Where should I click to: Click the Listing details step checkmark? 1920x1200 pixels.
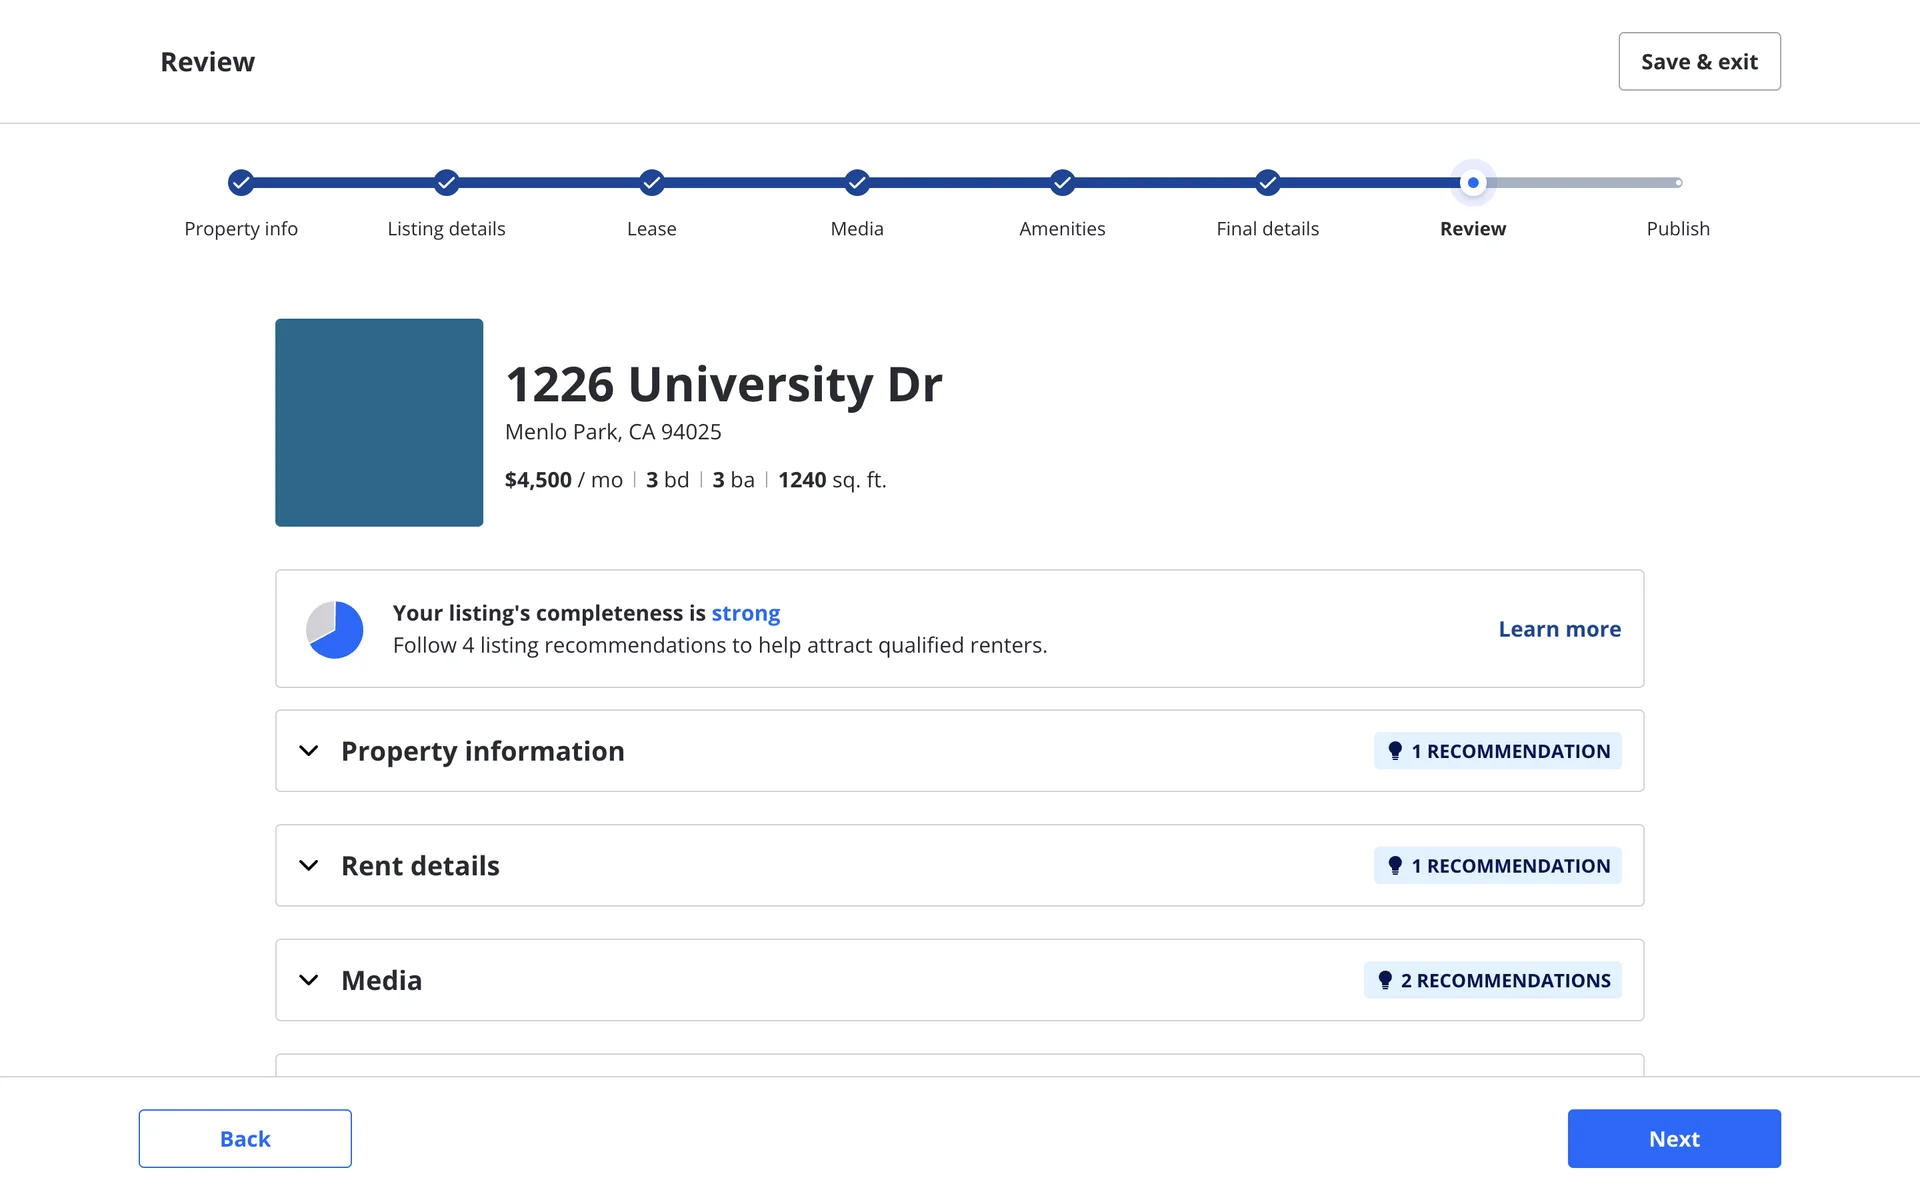coord(446,183)
